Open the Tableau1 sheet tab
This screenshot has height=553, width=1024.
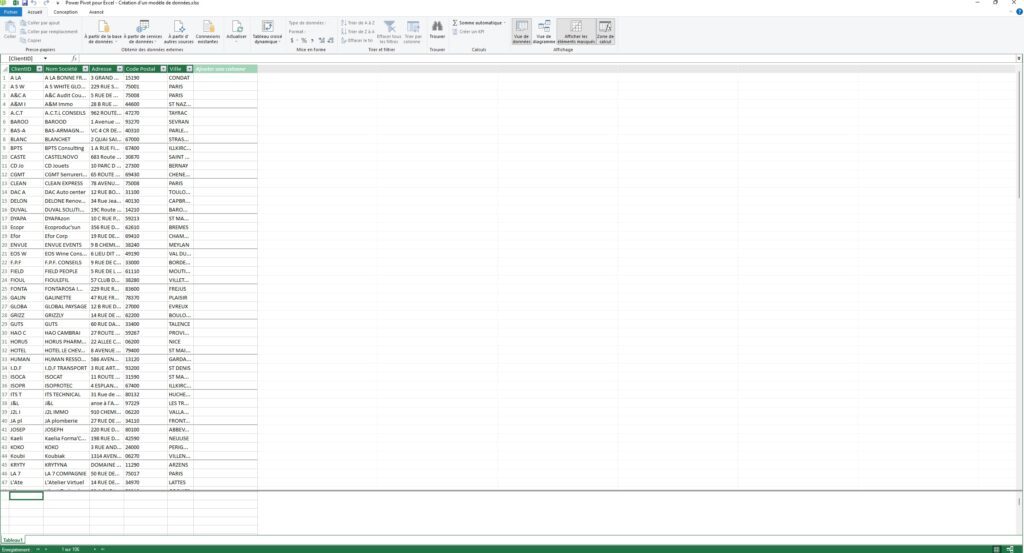pos(12,540)
